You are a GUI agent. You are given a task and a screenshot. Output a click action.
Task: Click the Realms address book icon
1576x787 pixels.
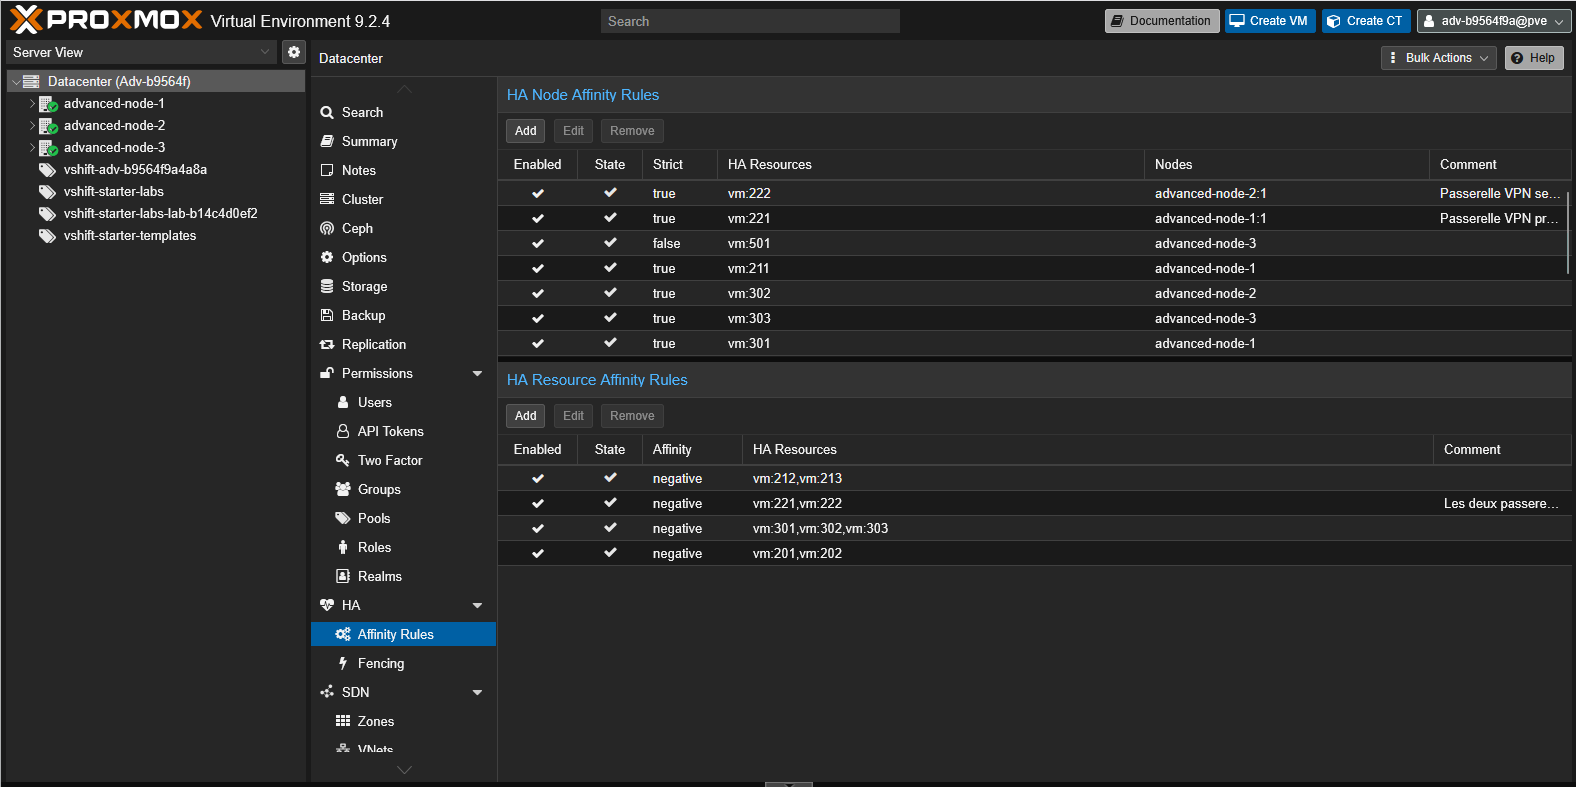click(x=343, y=577)
